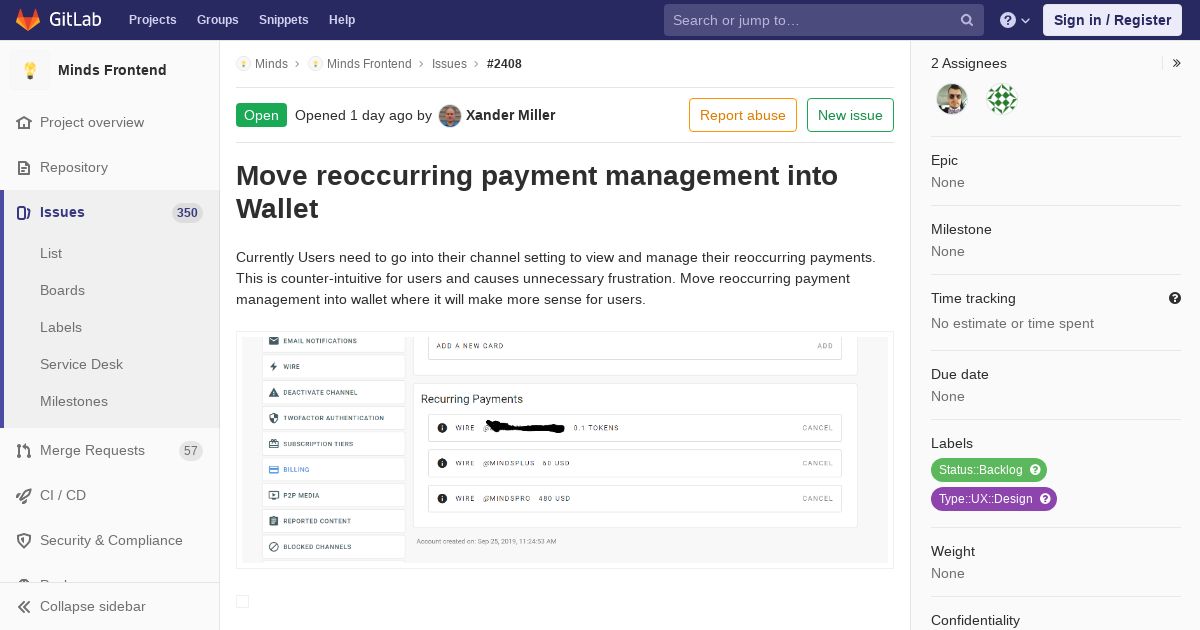The height and width of the screenshot is (630, 1200).
Task: Click the 2 Assignees heading
Action: [969, 63]
